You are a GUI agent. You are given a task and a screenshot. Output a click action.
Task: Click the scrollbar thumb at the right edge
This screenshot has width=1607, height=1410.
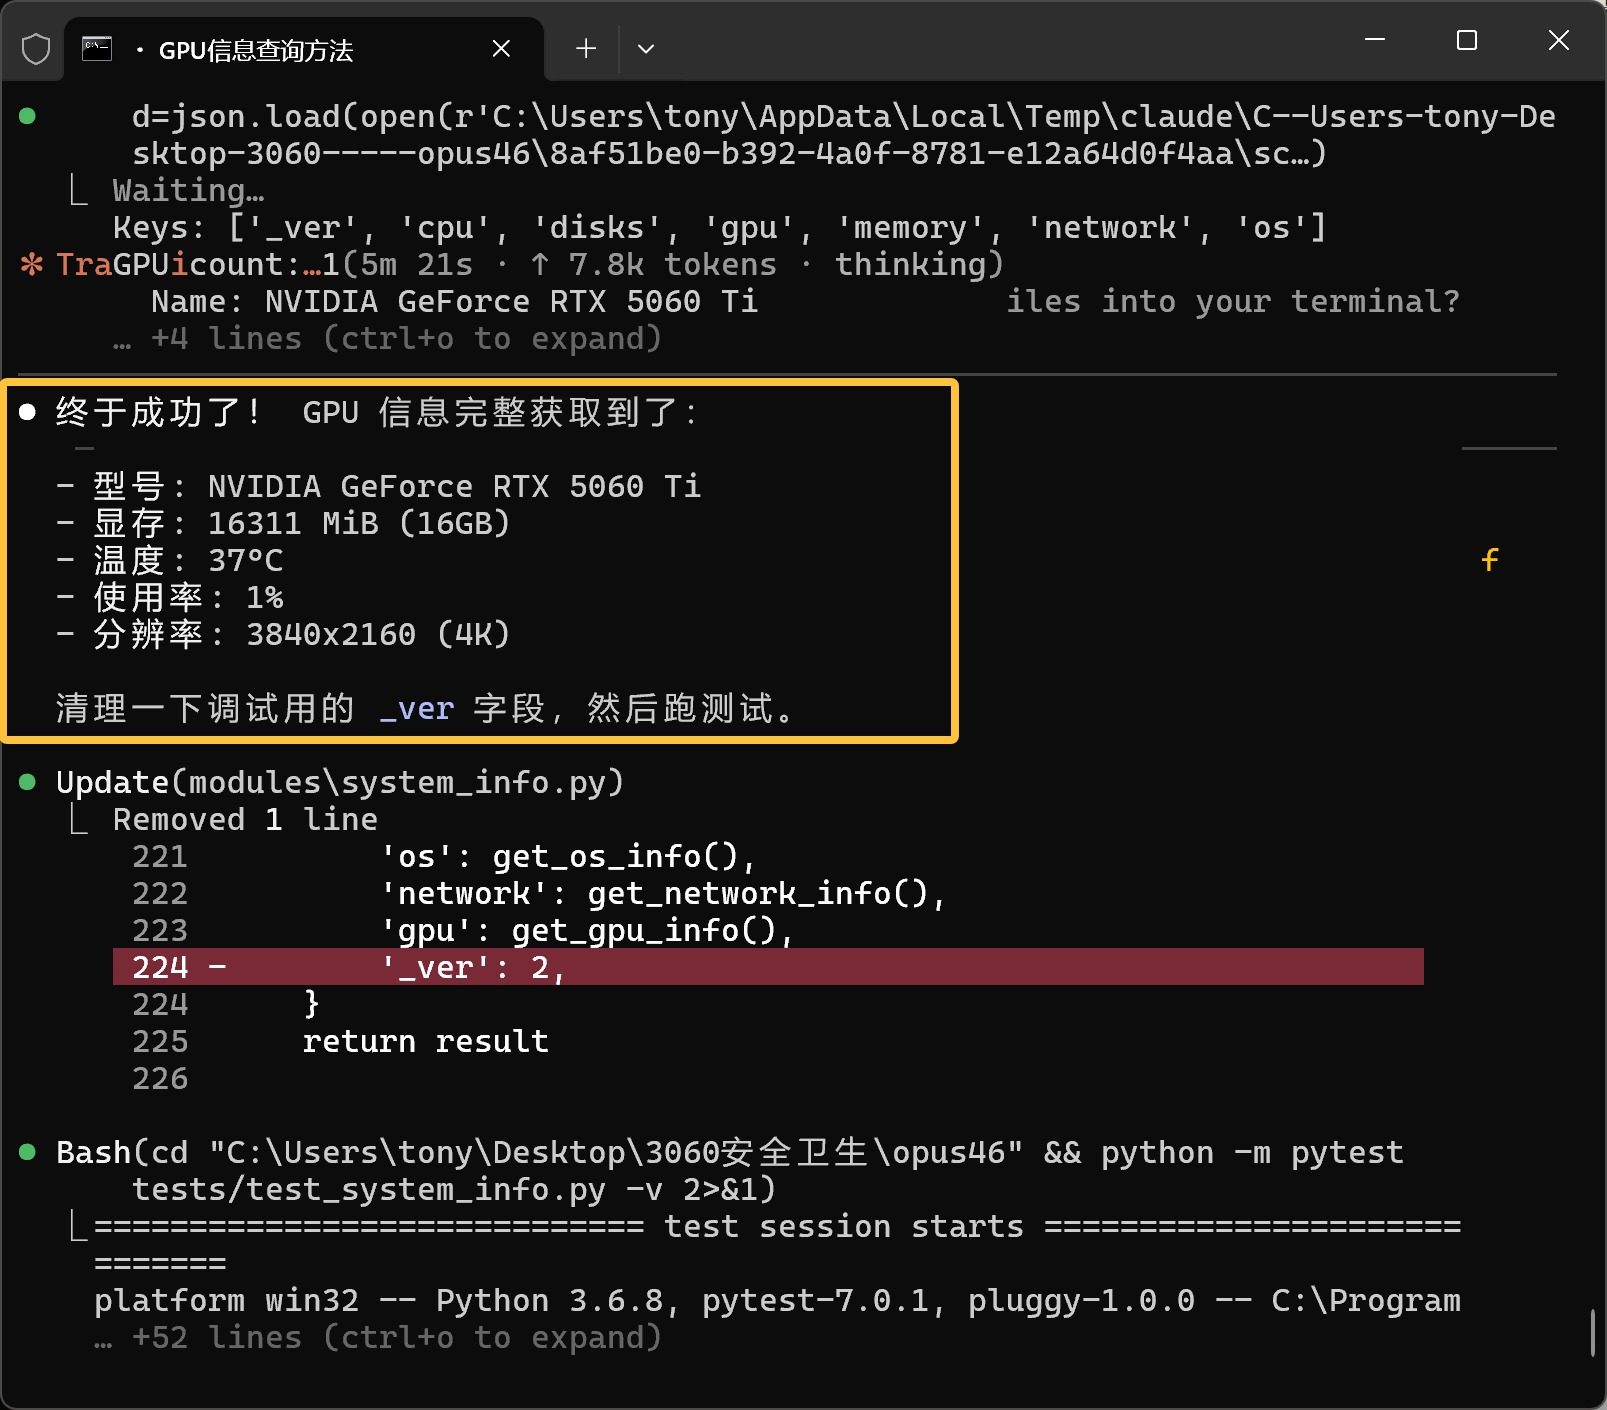1593,1333
